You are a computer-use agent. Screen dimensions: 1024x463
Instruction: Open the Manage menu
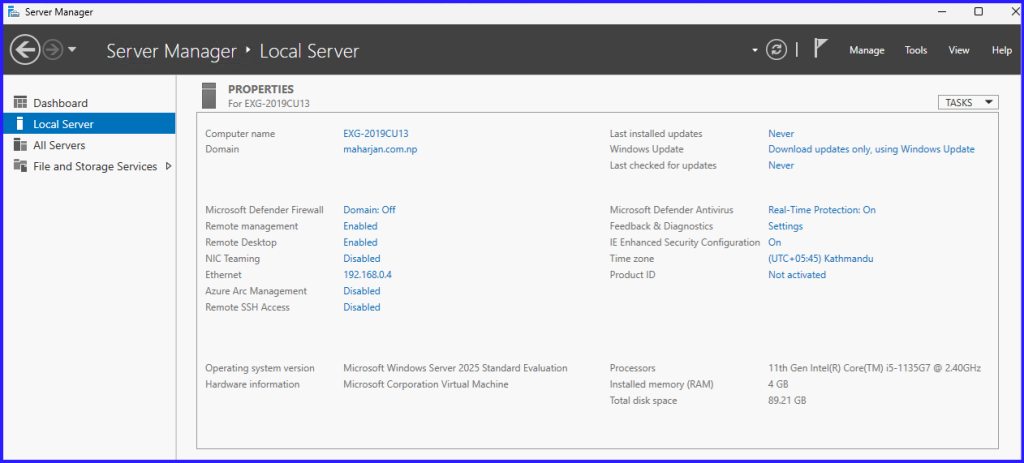pos(866,50)
